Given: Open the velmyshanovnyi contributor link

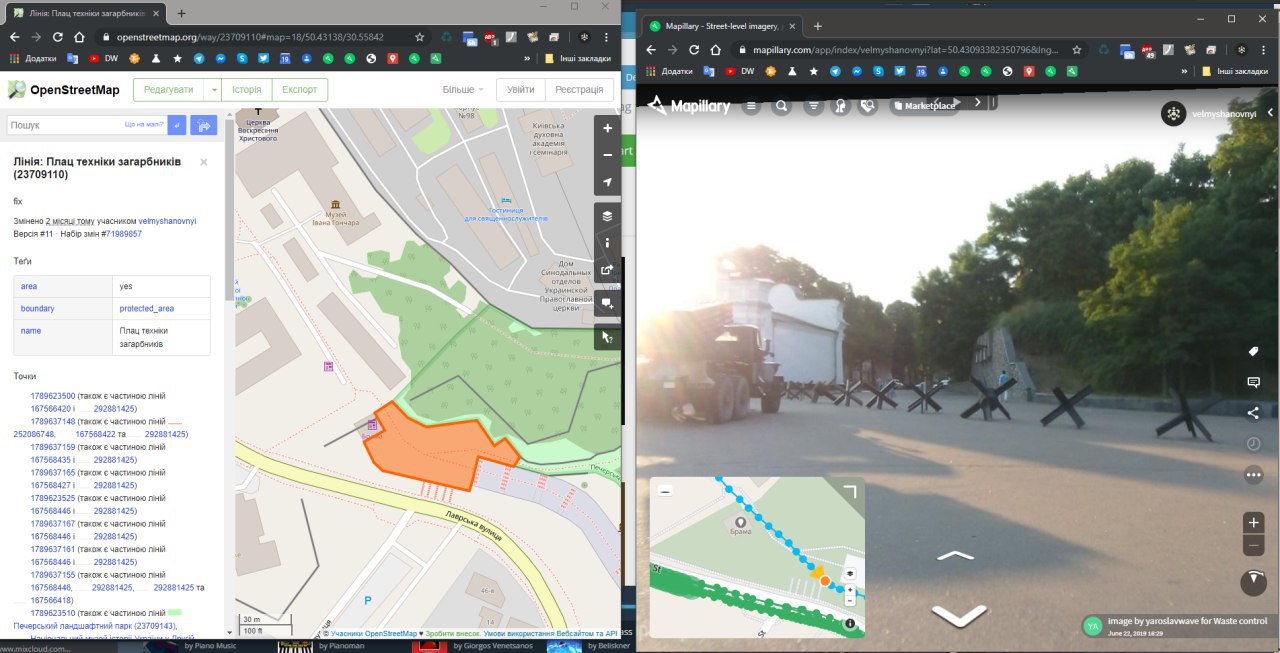Looking at the screenshot, I should (167, 220).
